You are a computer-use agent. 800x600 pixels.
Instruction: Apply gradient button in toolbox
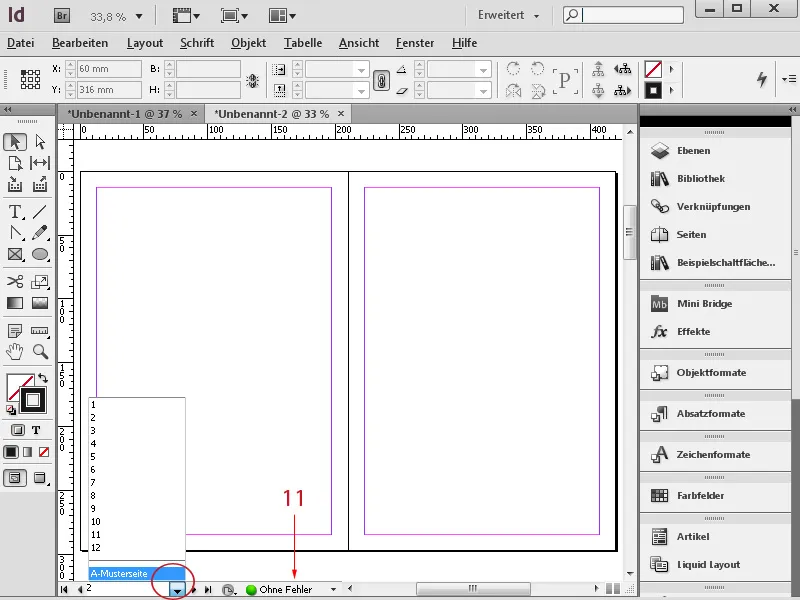[28, 452]
